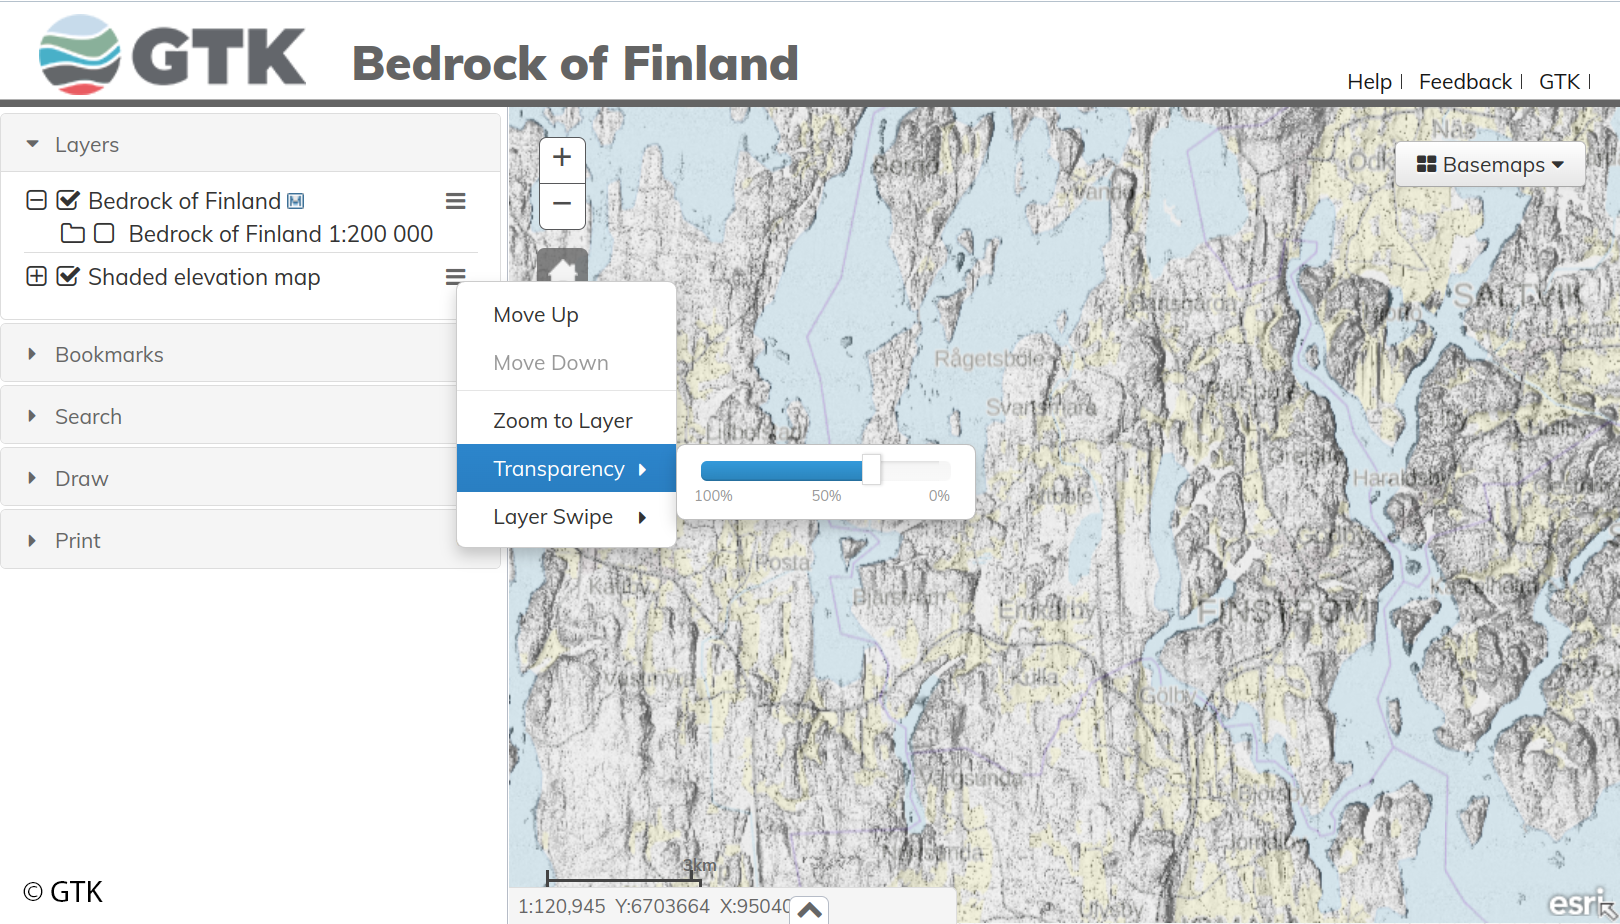
Task: Open the Help link
Action: click(x=1369, y=82)
